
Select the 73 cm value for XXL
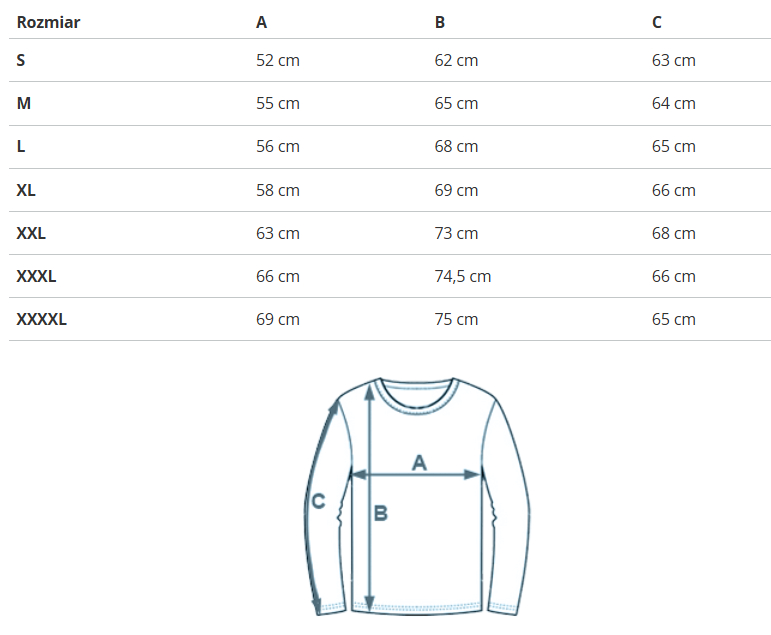point(456,233)
